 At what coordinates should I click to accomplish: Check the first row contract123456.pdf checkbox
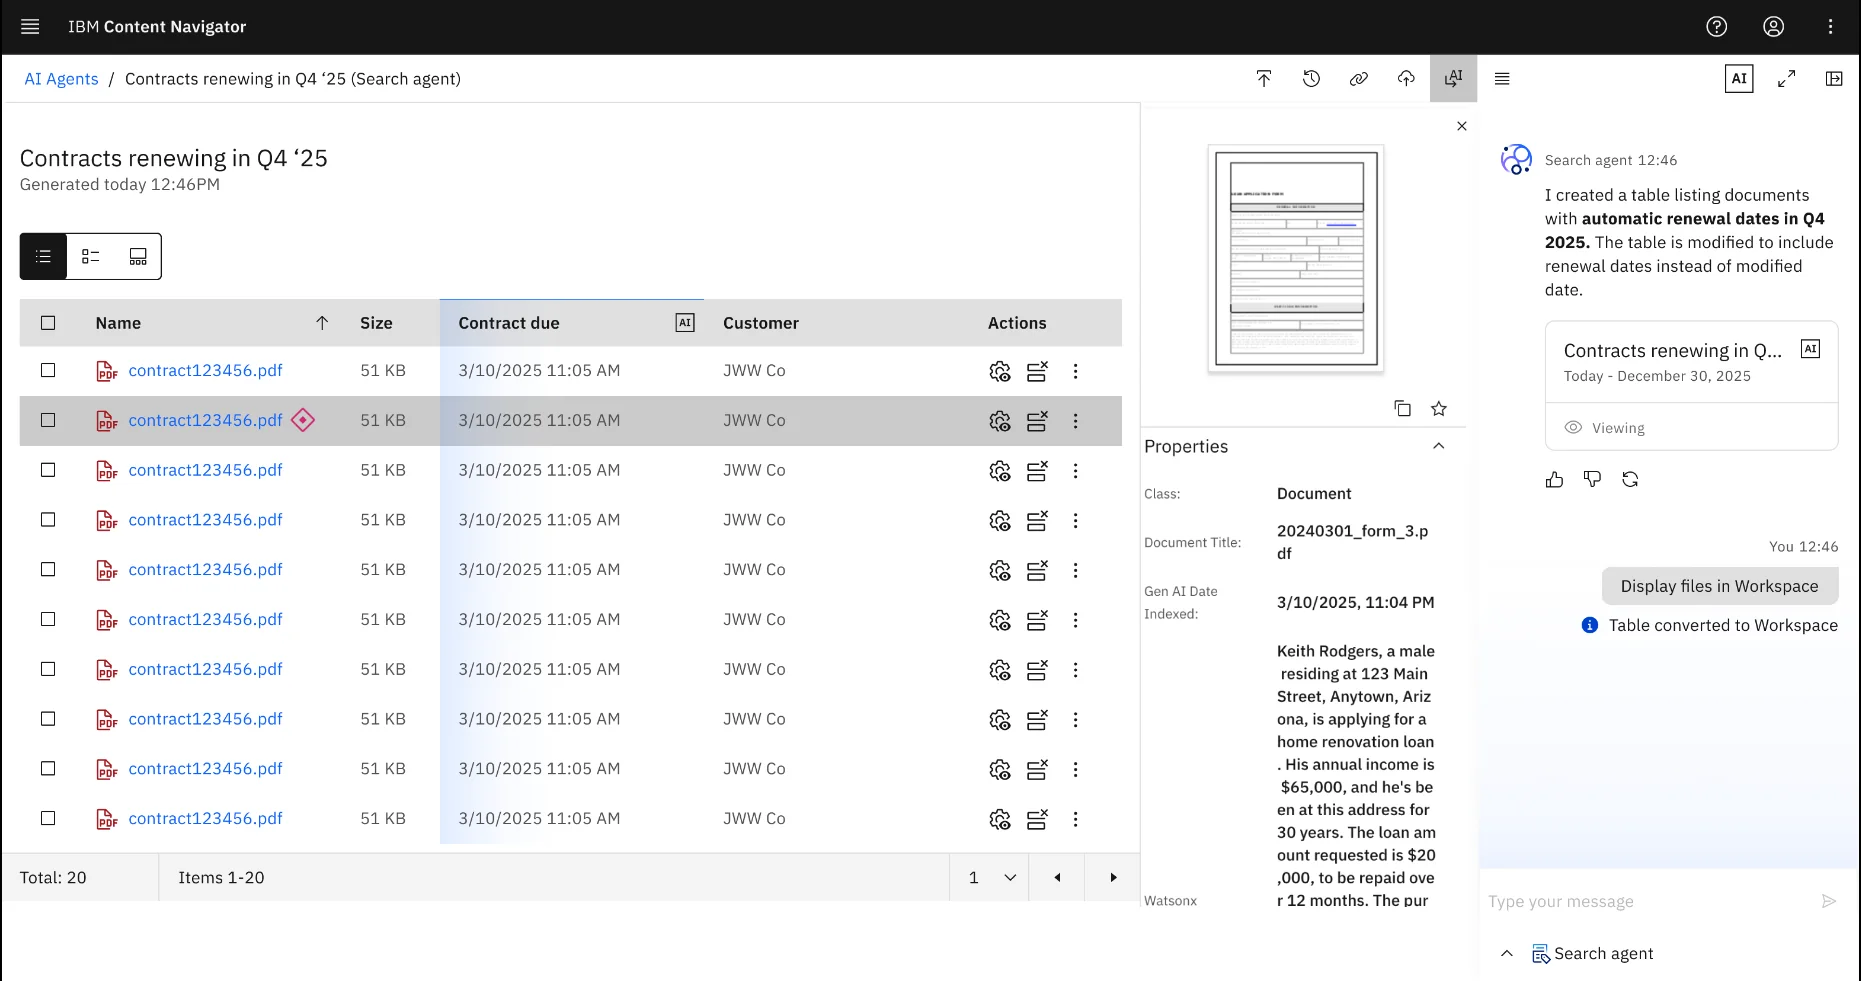(48, 370)
